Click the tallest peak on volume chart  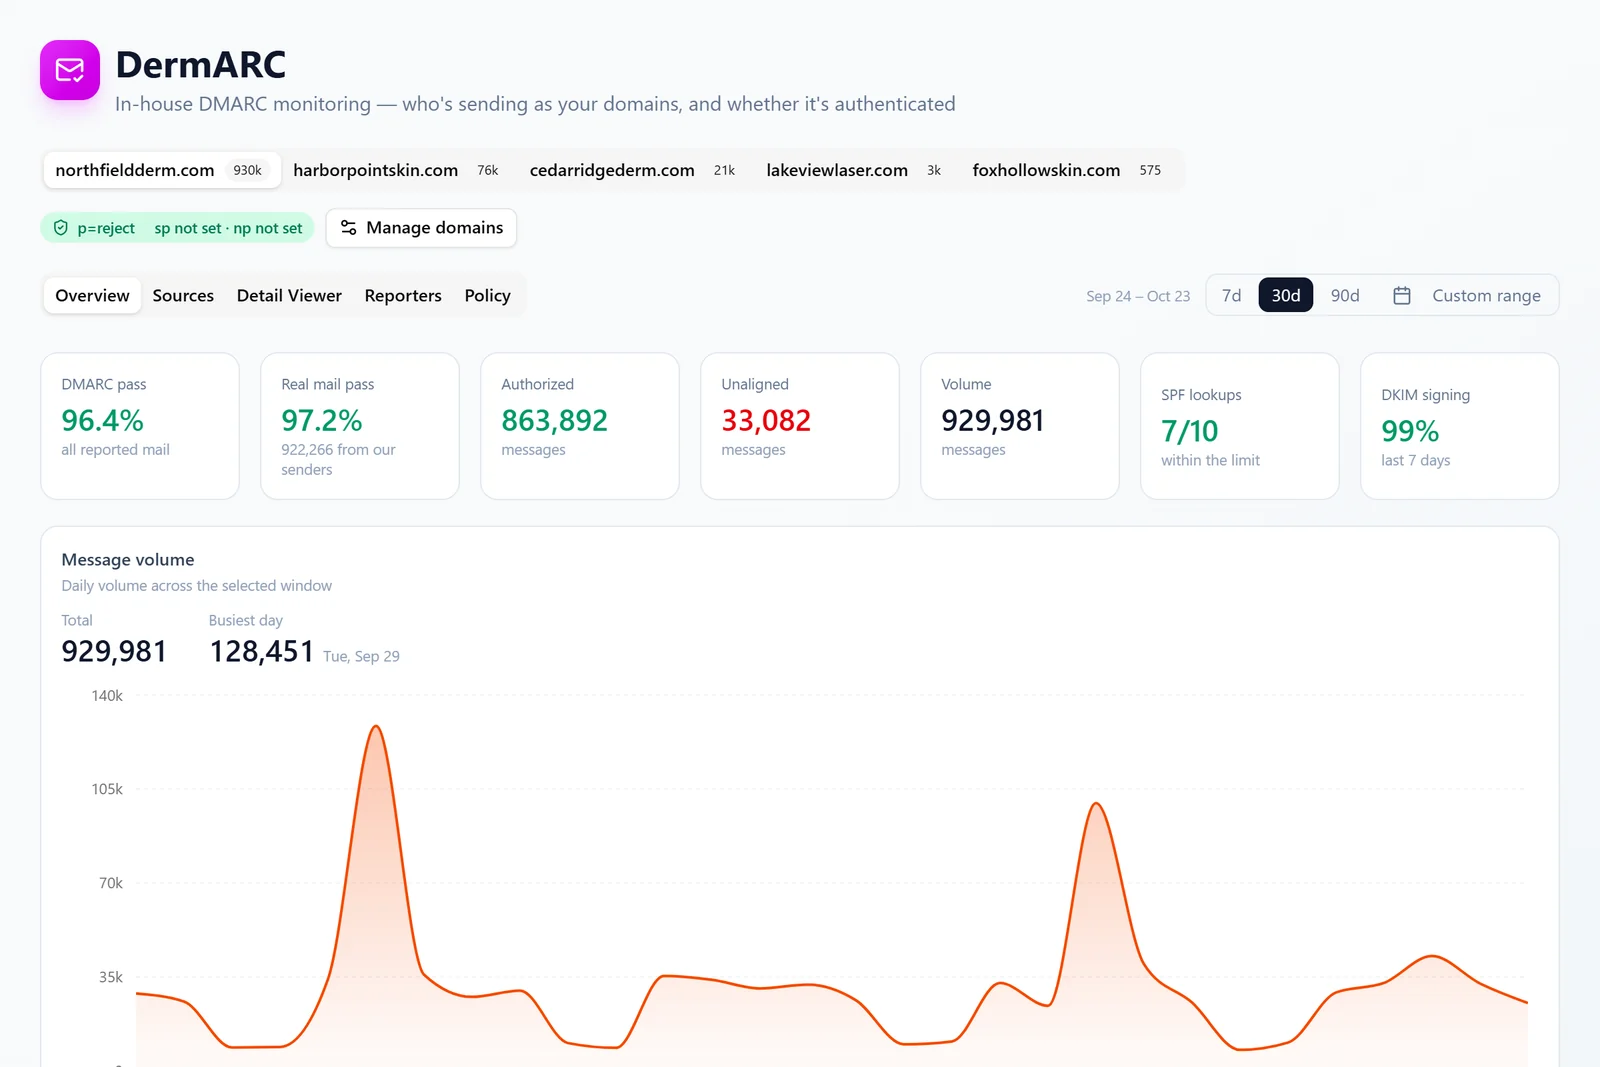coord(376,727)
